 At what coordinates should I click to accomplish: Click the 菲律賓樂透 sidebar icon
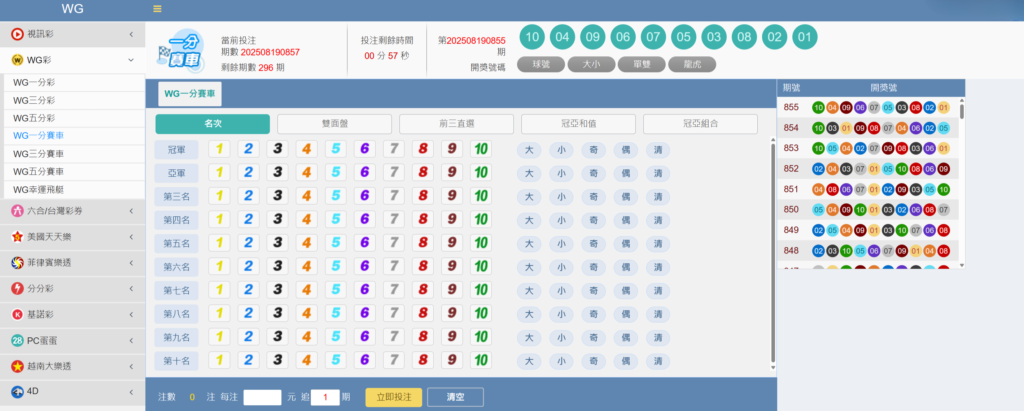[x=17, y=263]
